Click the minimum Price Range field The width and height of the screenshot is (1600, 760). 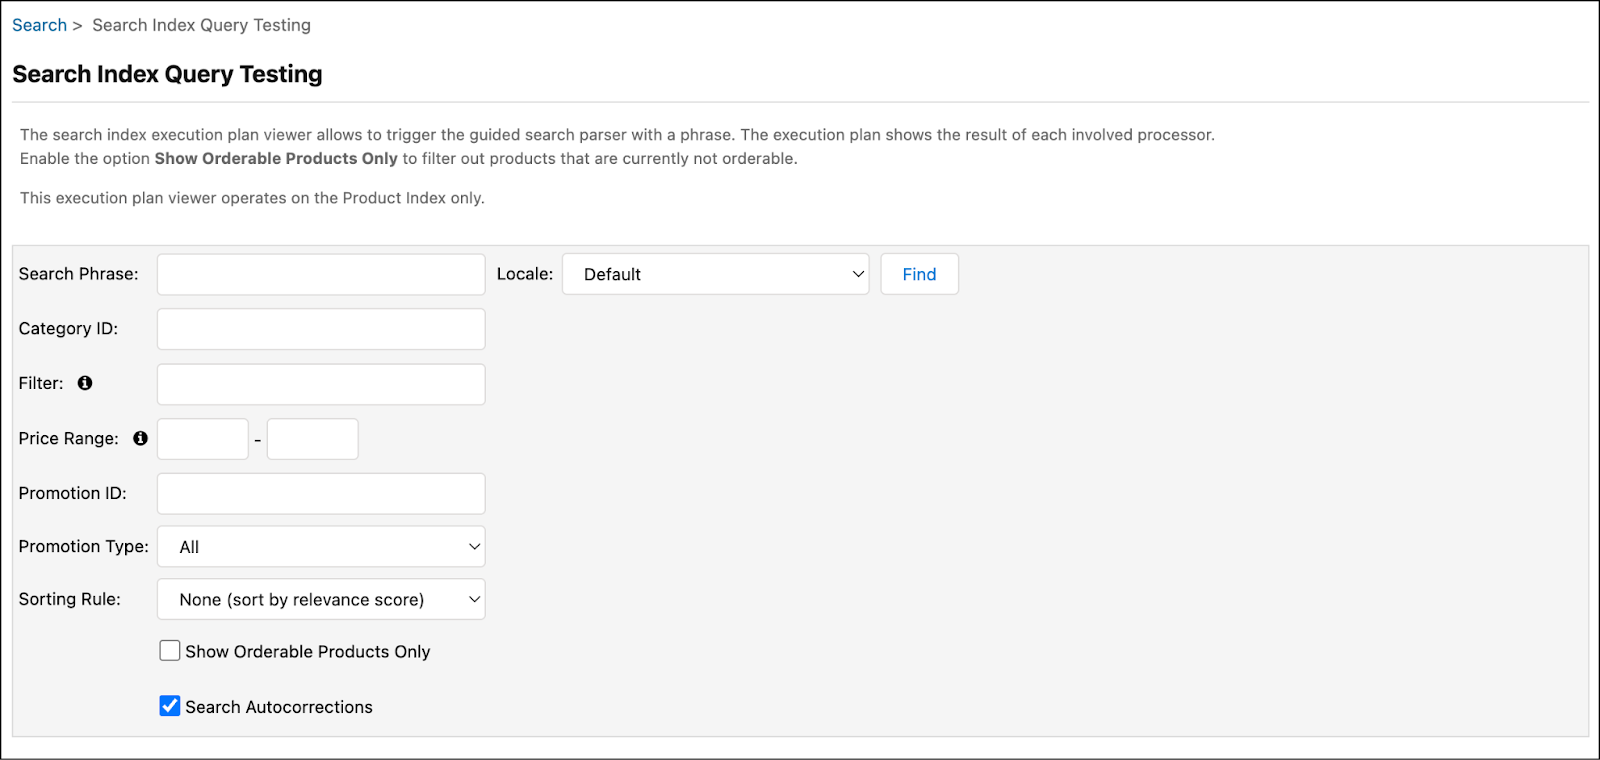pos(203,439)
